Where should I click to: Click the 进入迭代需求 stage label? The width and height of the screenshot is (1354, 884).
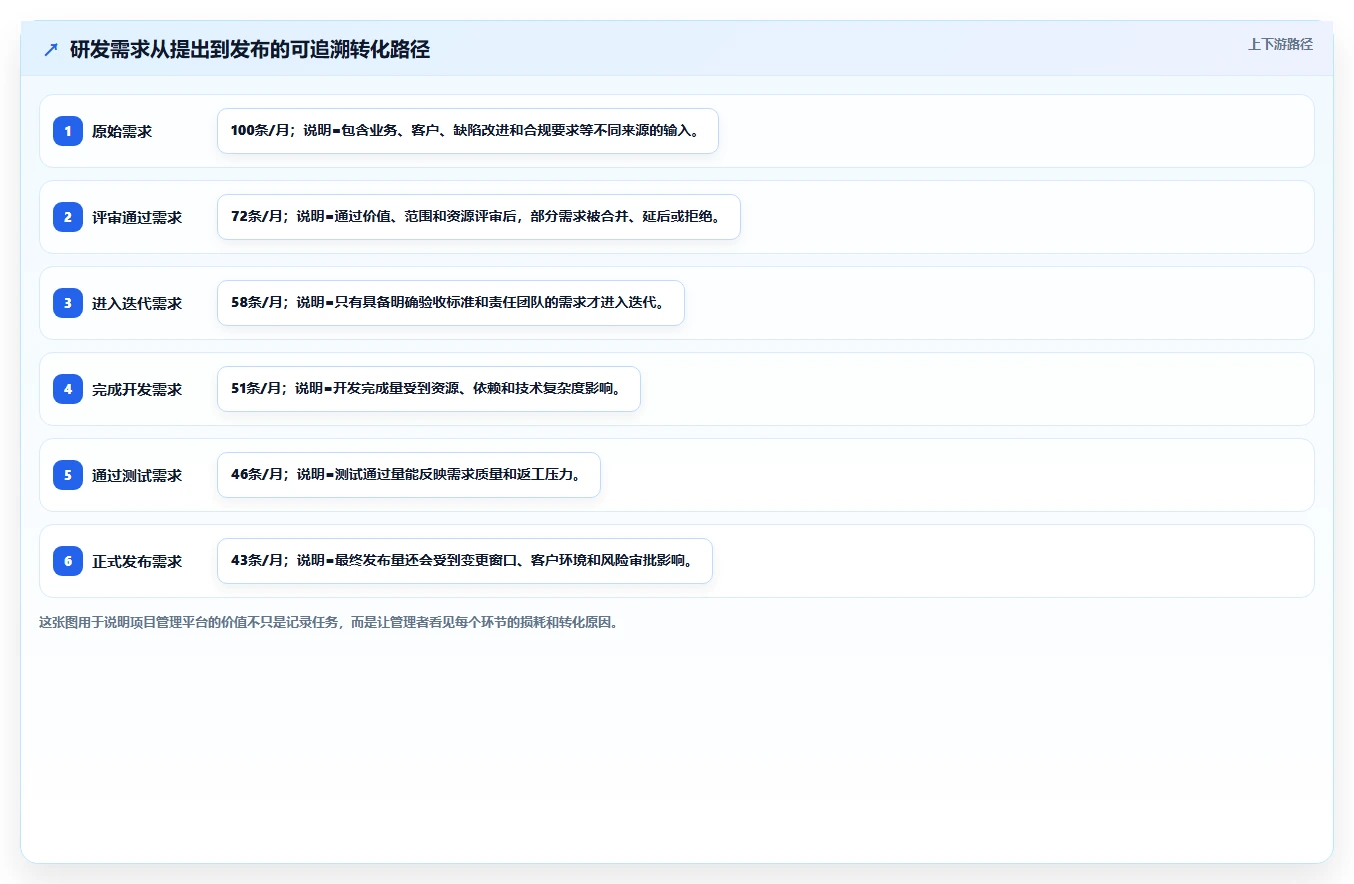(137, 303)
